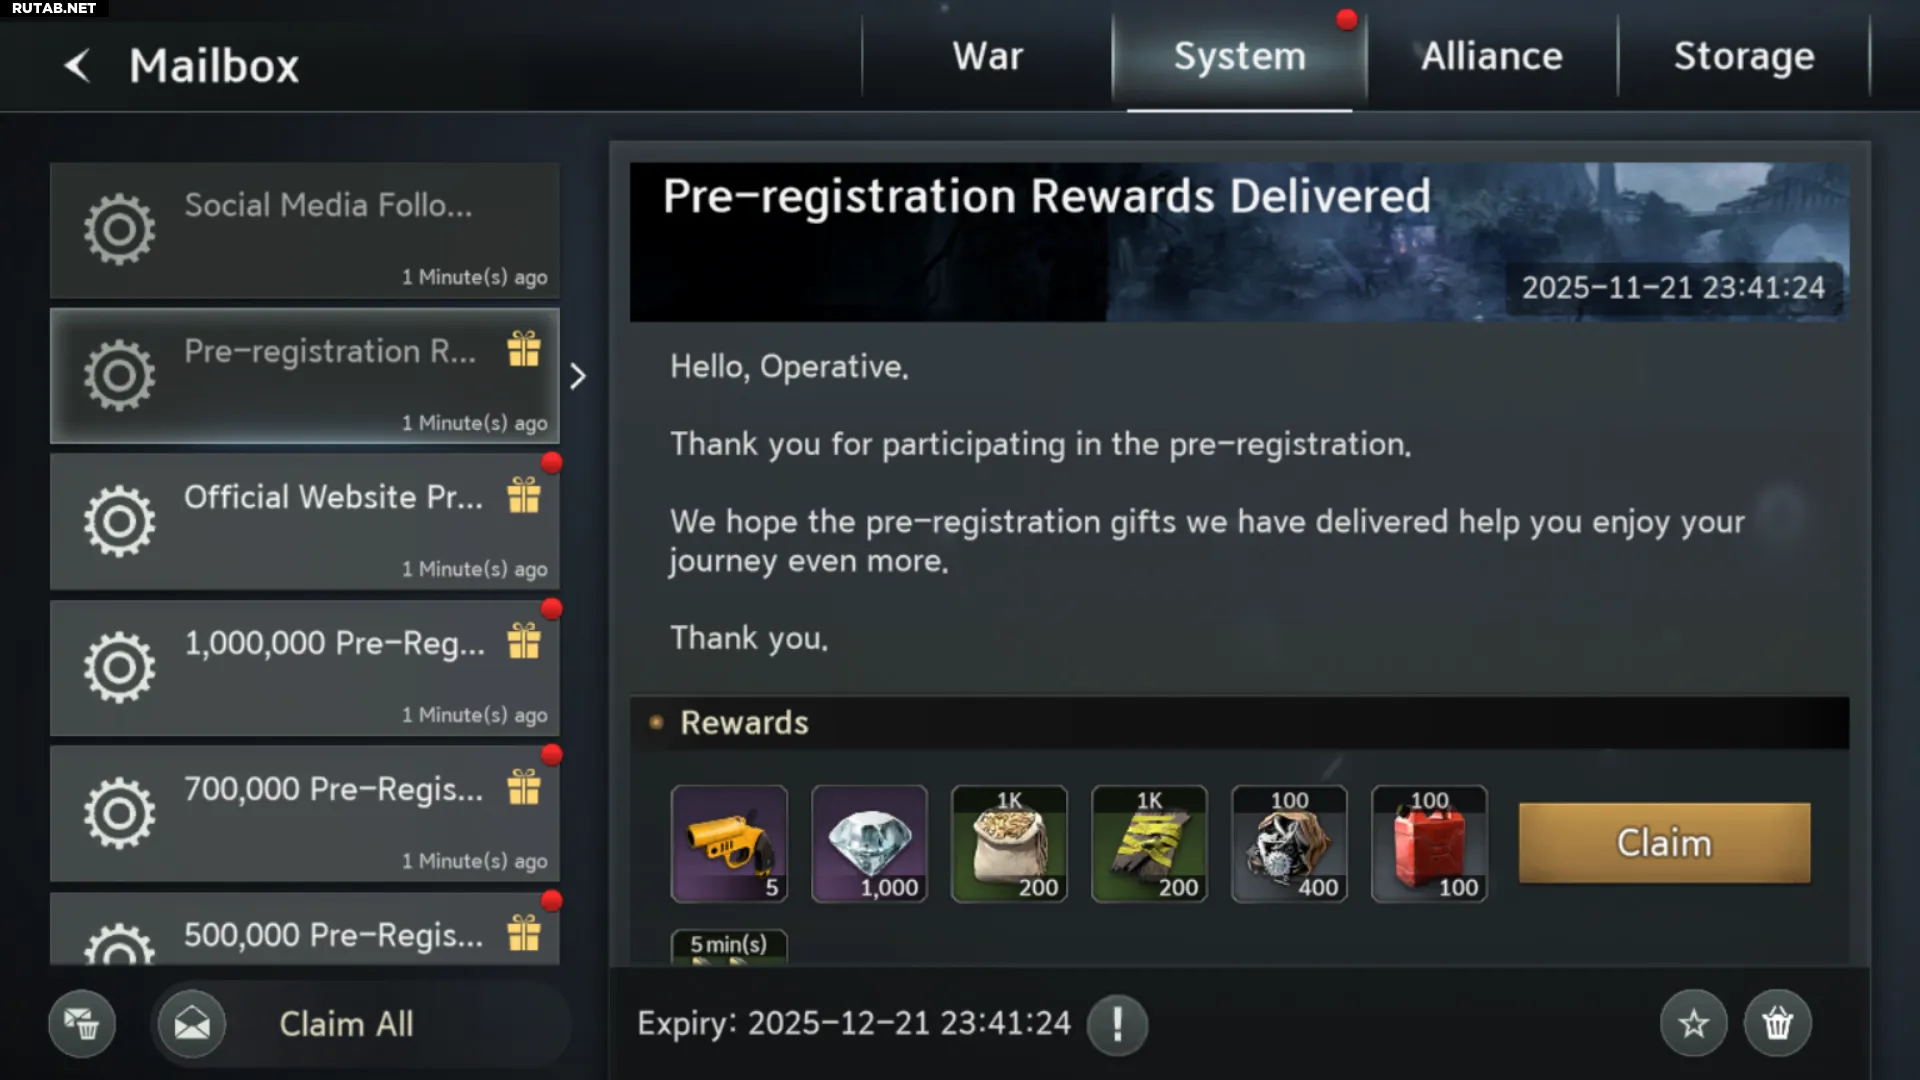Screen dimensions: 1920x1080
Task: Open the Official Website Pre-registration mail
Action: [x=305, y=521]
